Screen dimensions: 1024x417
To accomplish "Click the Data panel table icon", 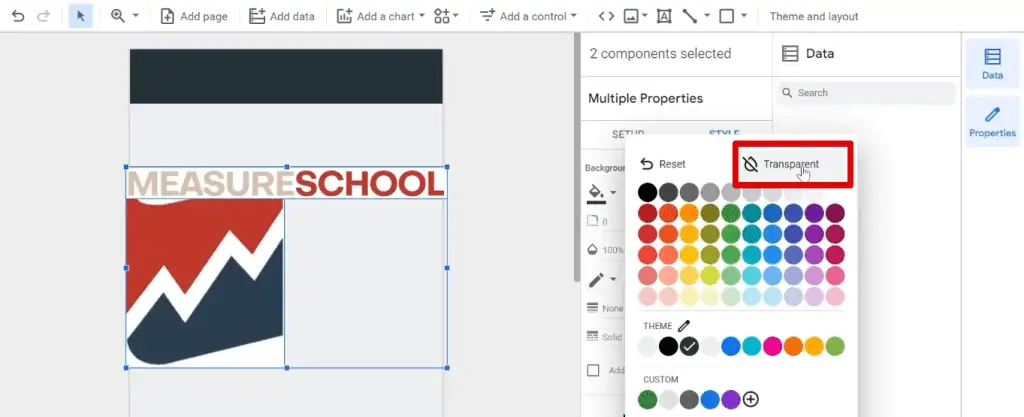I will tap(790, 54).
